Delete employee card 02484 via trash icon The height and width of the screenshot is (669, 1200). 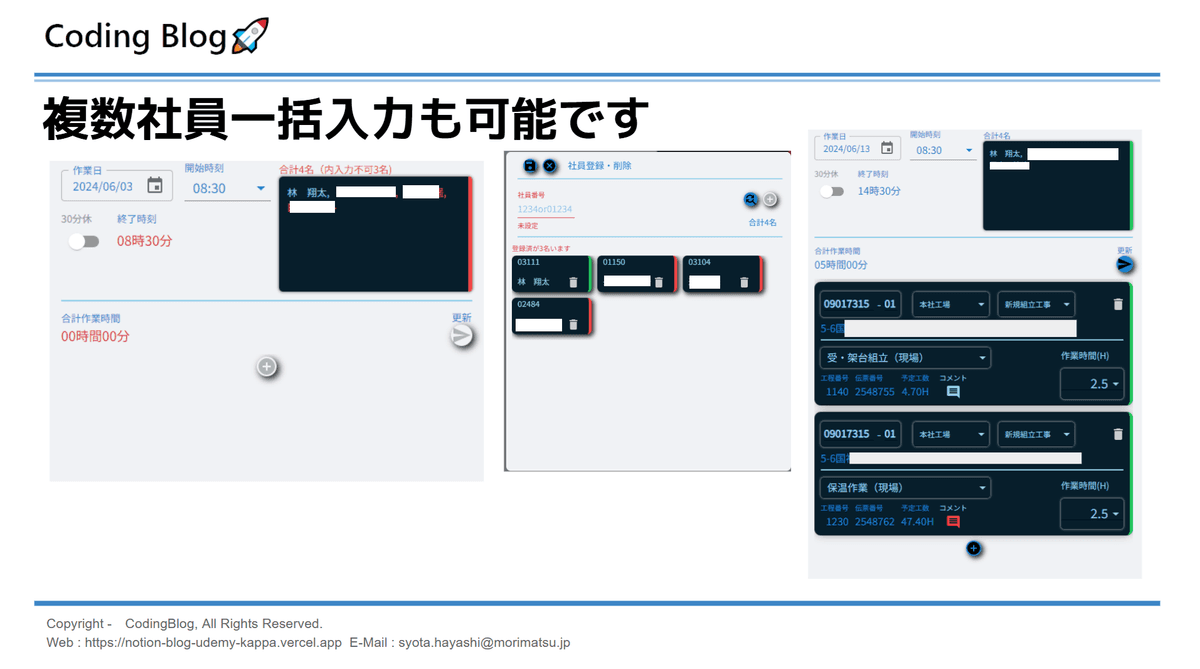coord(572,323)
